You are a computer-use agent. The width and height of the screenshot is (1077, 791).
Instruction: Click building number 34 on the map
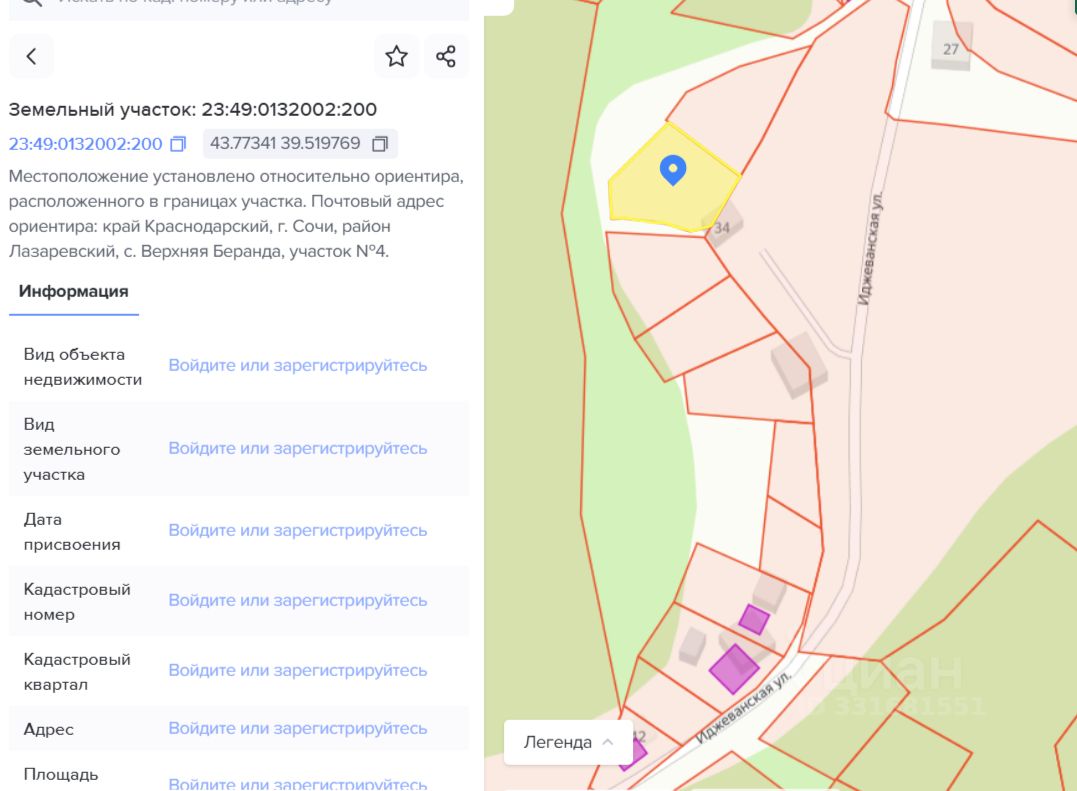pyautogui.click(x=721, y=227)
